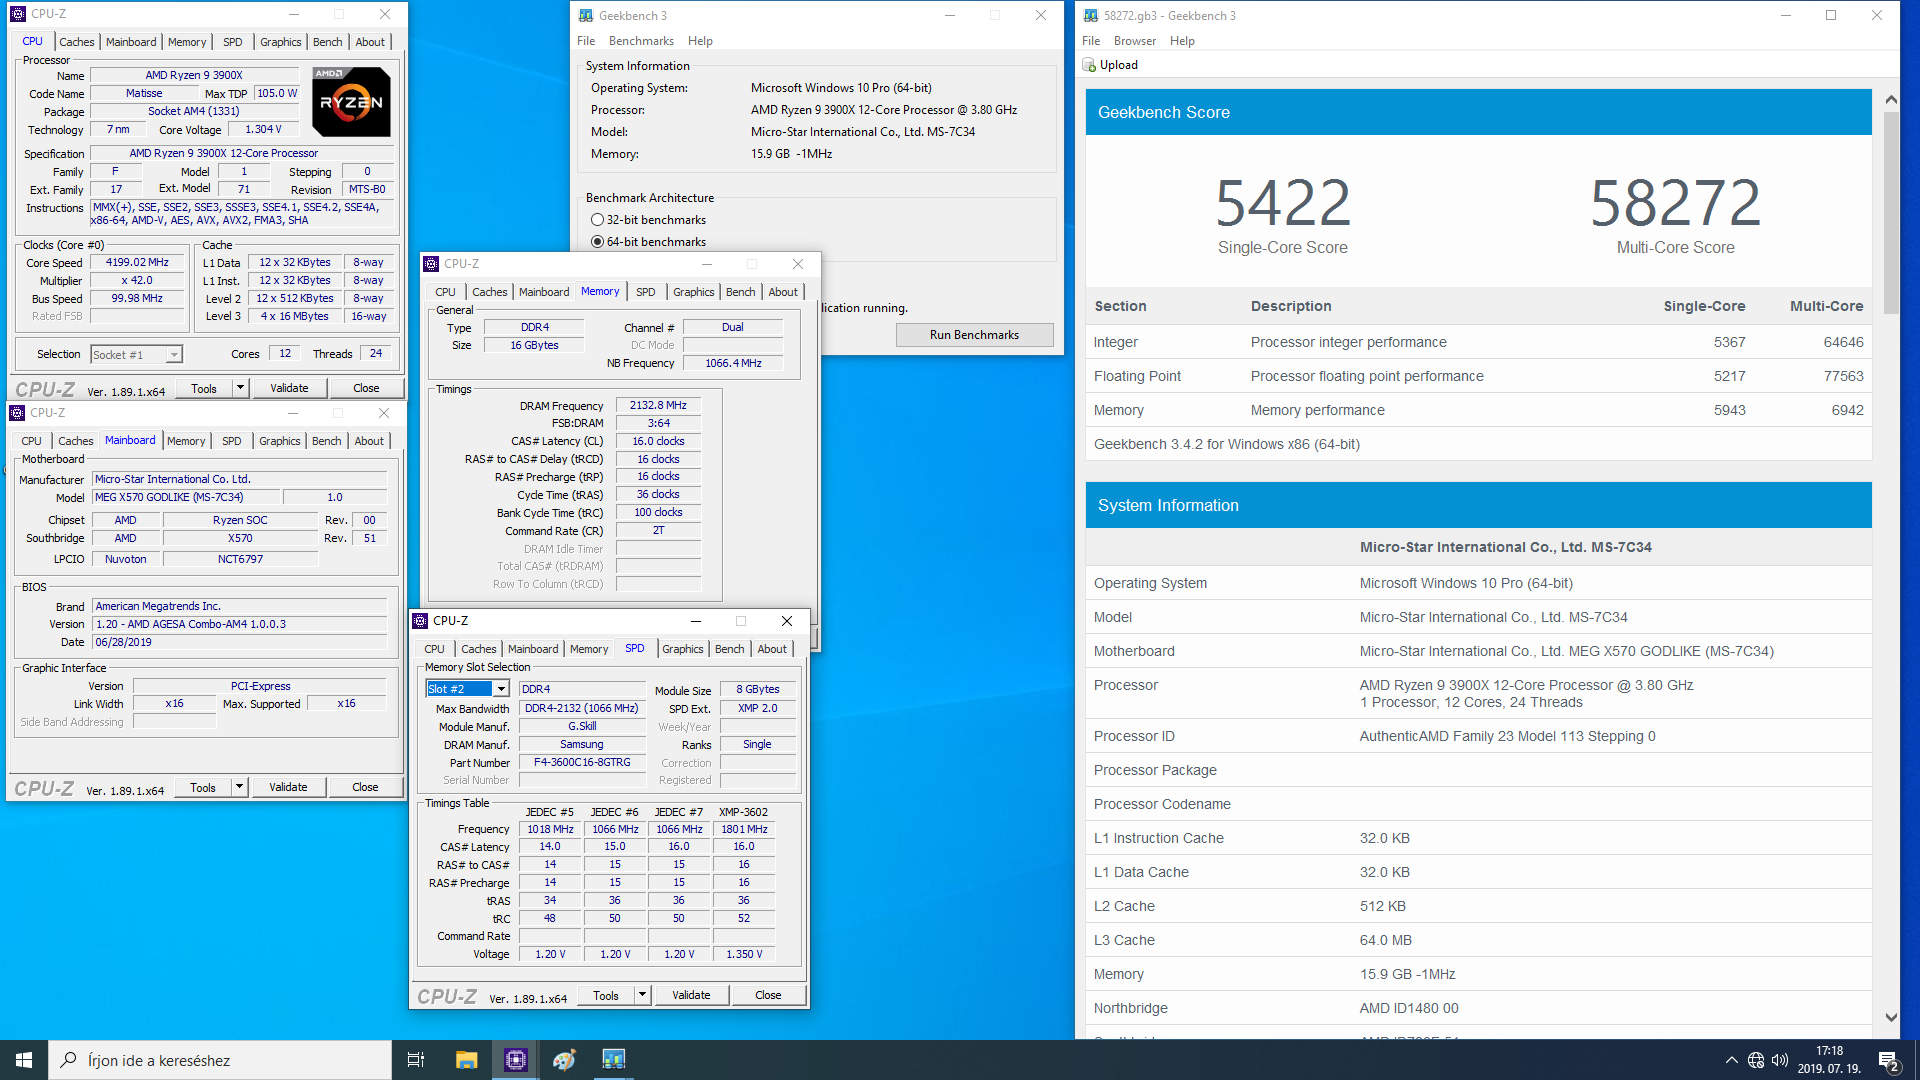Image resolution: width=1920 pixels, height=1080 pixels.
Task: Click Validate in the CPU-Z SPD window
Action: tap(691, 995)
